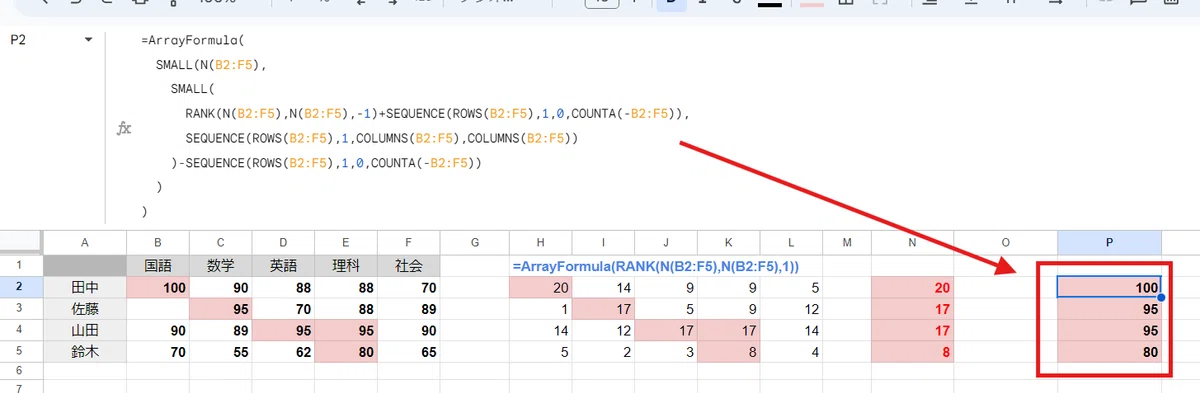Click 鈴木's 数学 score 55
Viewport: 1200px width, 393px height.
pos(220,351)
